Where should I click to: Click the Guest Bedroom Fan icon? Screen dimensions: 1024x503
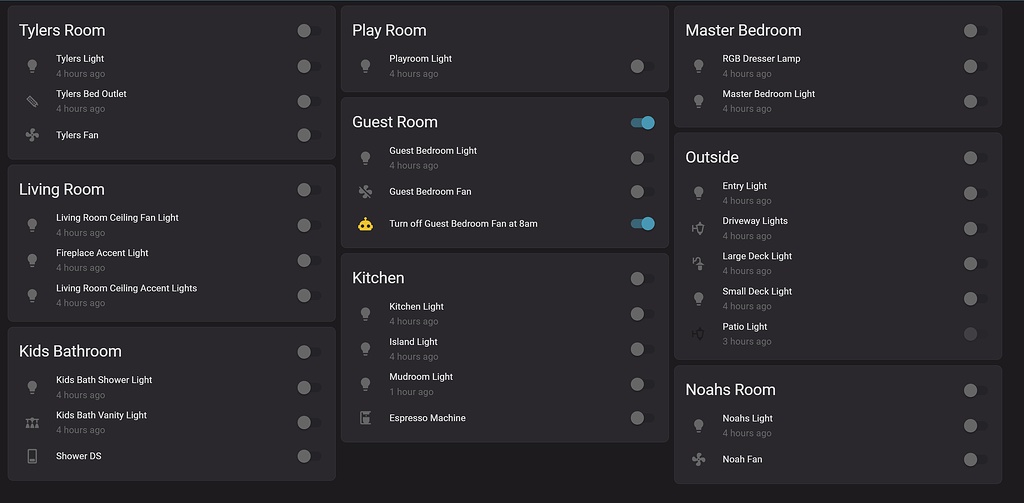[x=365, y=192]
